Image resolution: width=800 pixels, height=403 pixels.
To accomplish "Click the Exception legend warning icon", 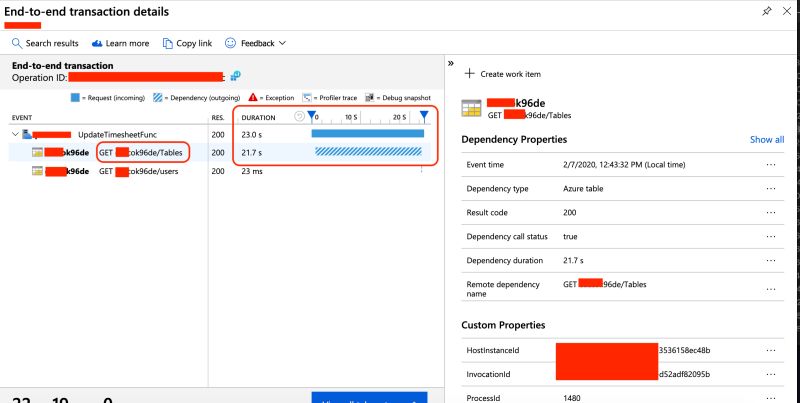I will 253,97.
